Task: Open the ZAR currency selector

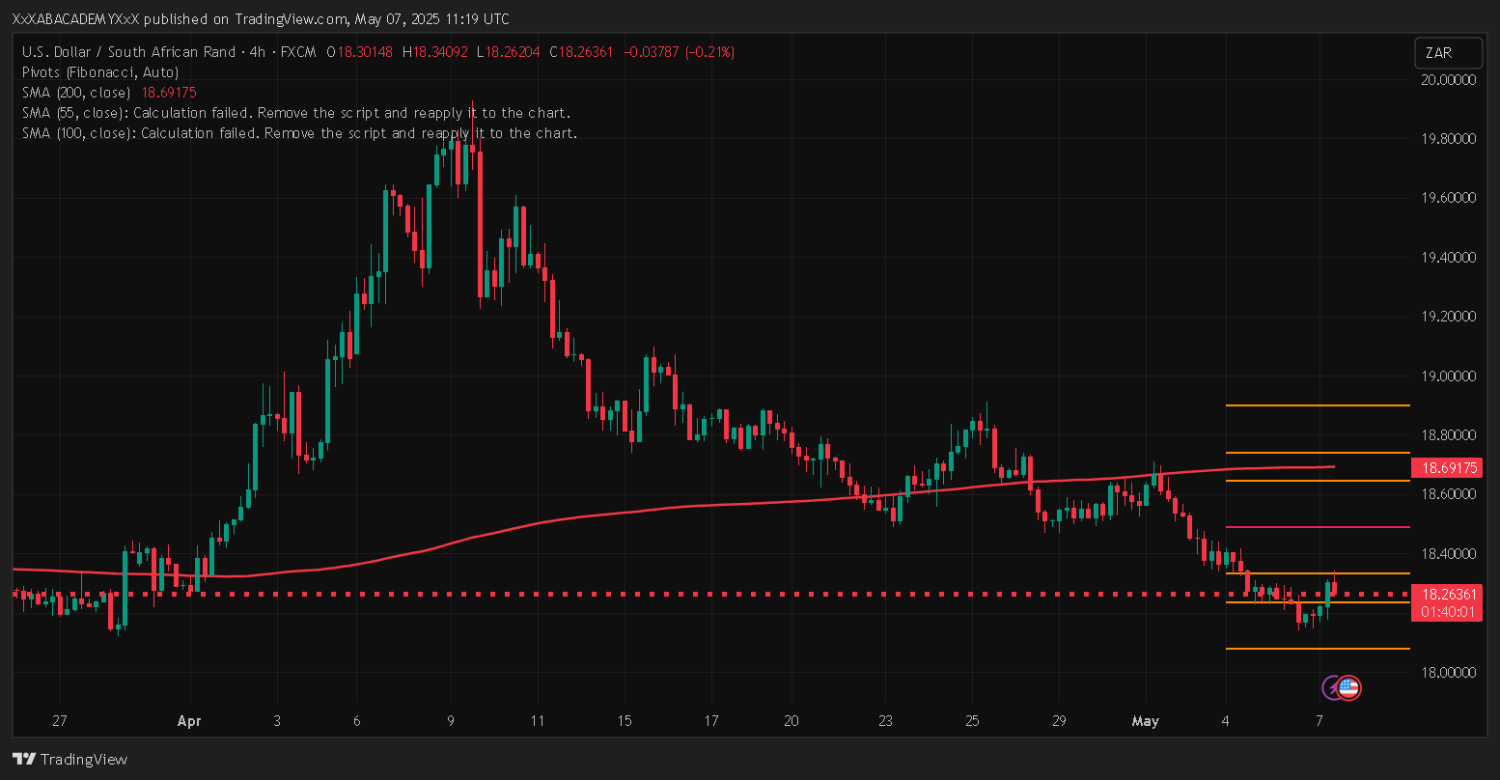Action: 1440,53
